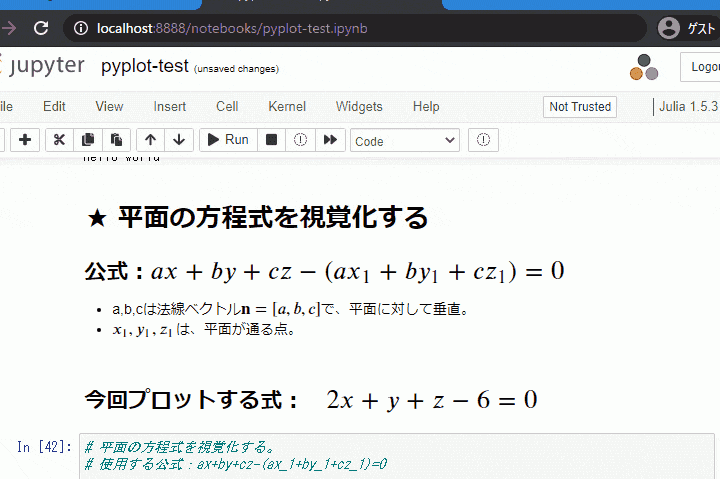Screen dimensions: 720x479
Task: Insert a cell below with the plus icon
Action: point(25,140)
